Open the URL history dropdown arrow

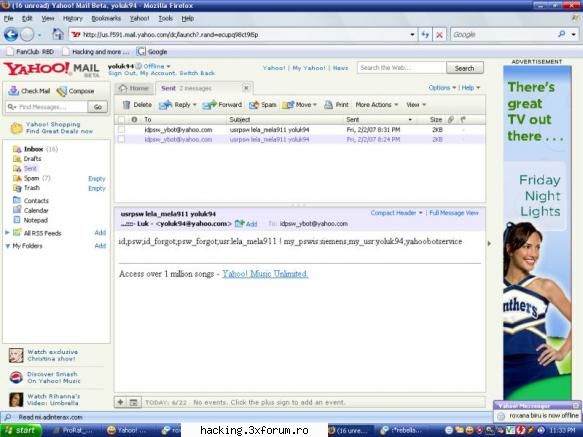412,35
